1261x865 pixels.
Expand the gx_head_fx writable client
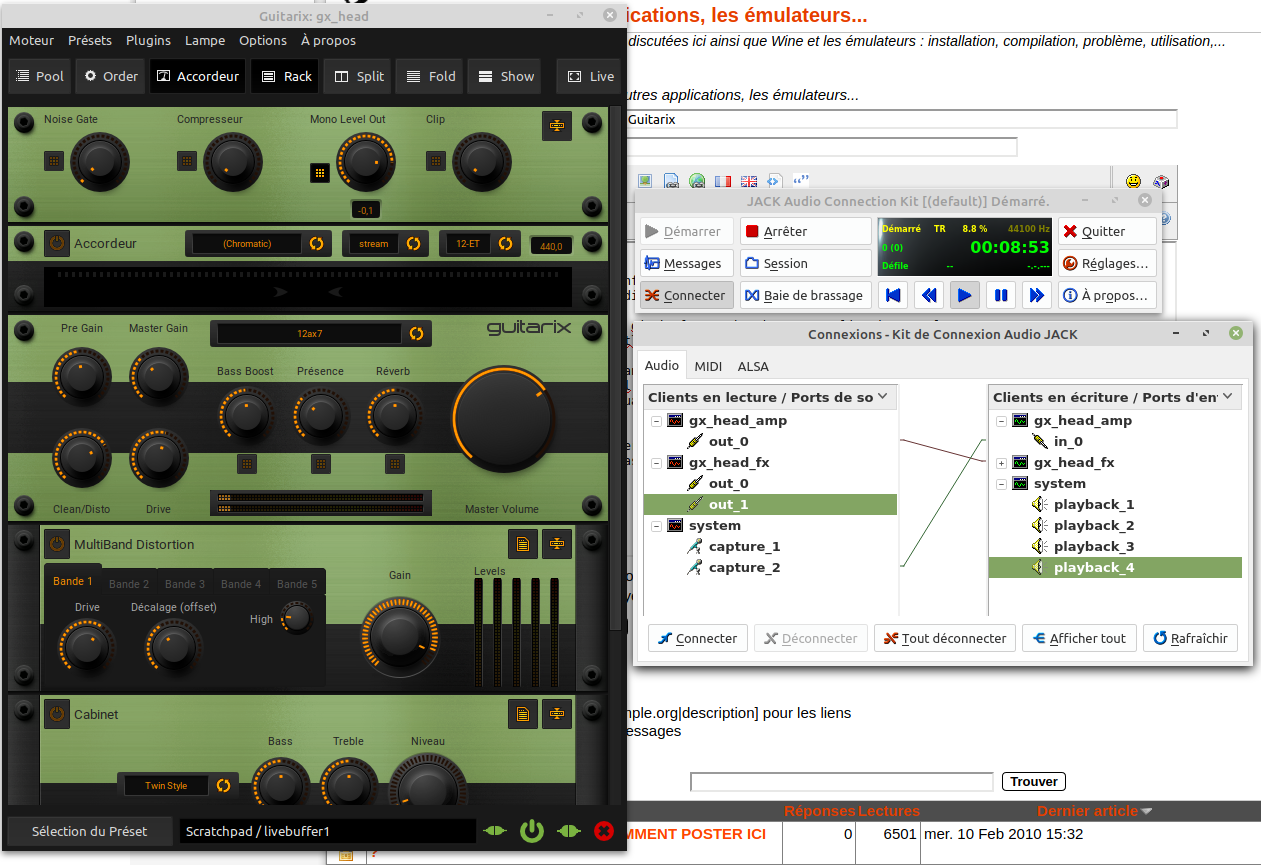[1001, 463]
